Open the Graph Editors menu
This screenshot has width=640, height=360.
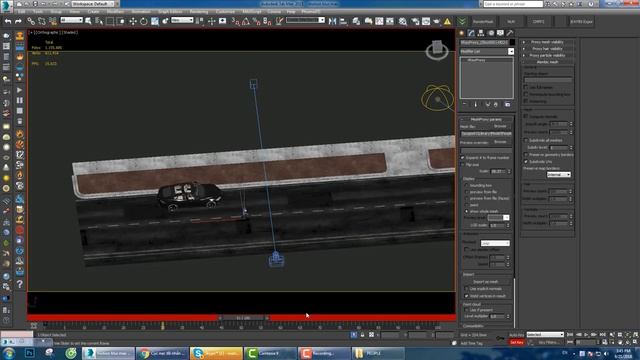tap(170, 11)
